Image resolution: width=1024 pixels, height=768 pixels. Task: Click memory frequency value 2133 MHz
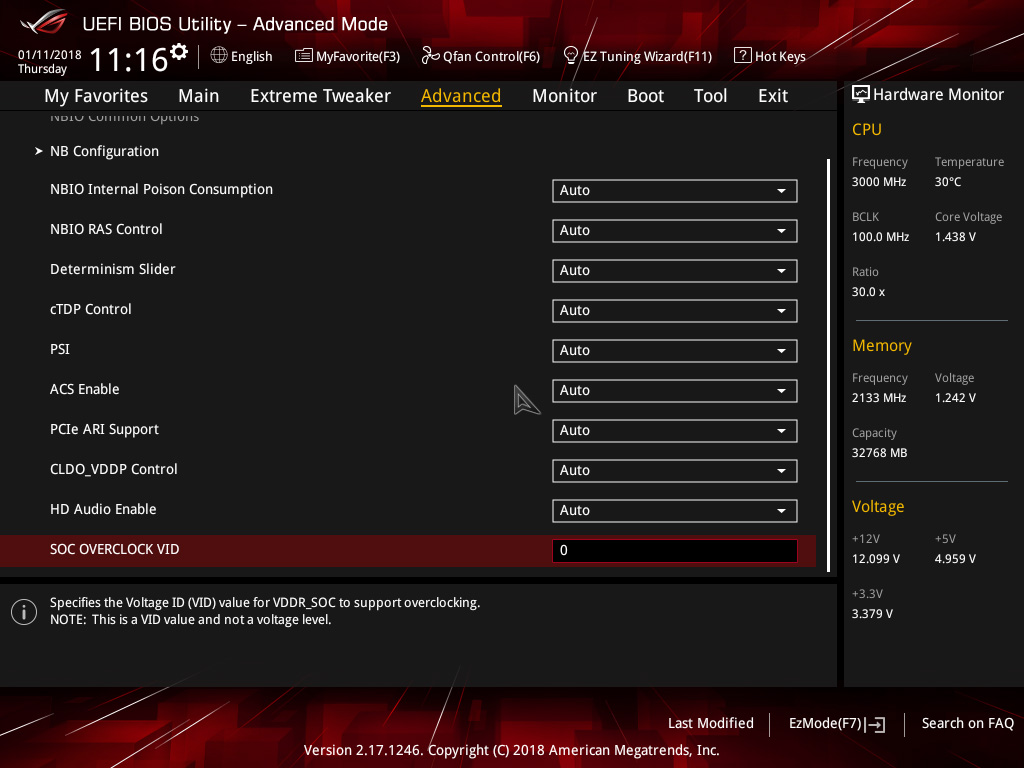pyautogui.click(x=879, y=398)
